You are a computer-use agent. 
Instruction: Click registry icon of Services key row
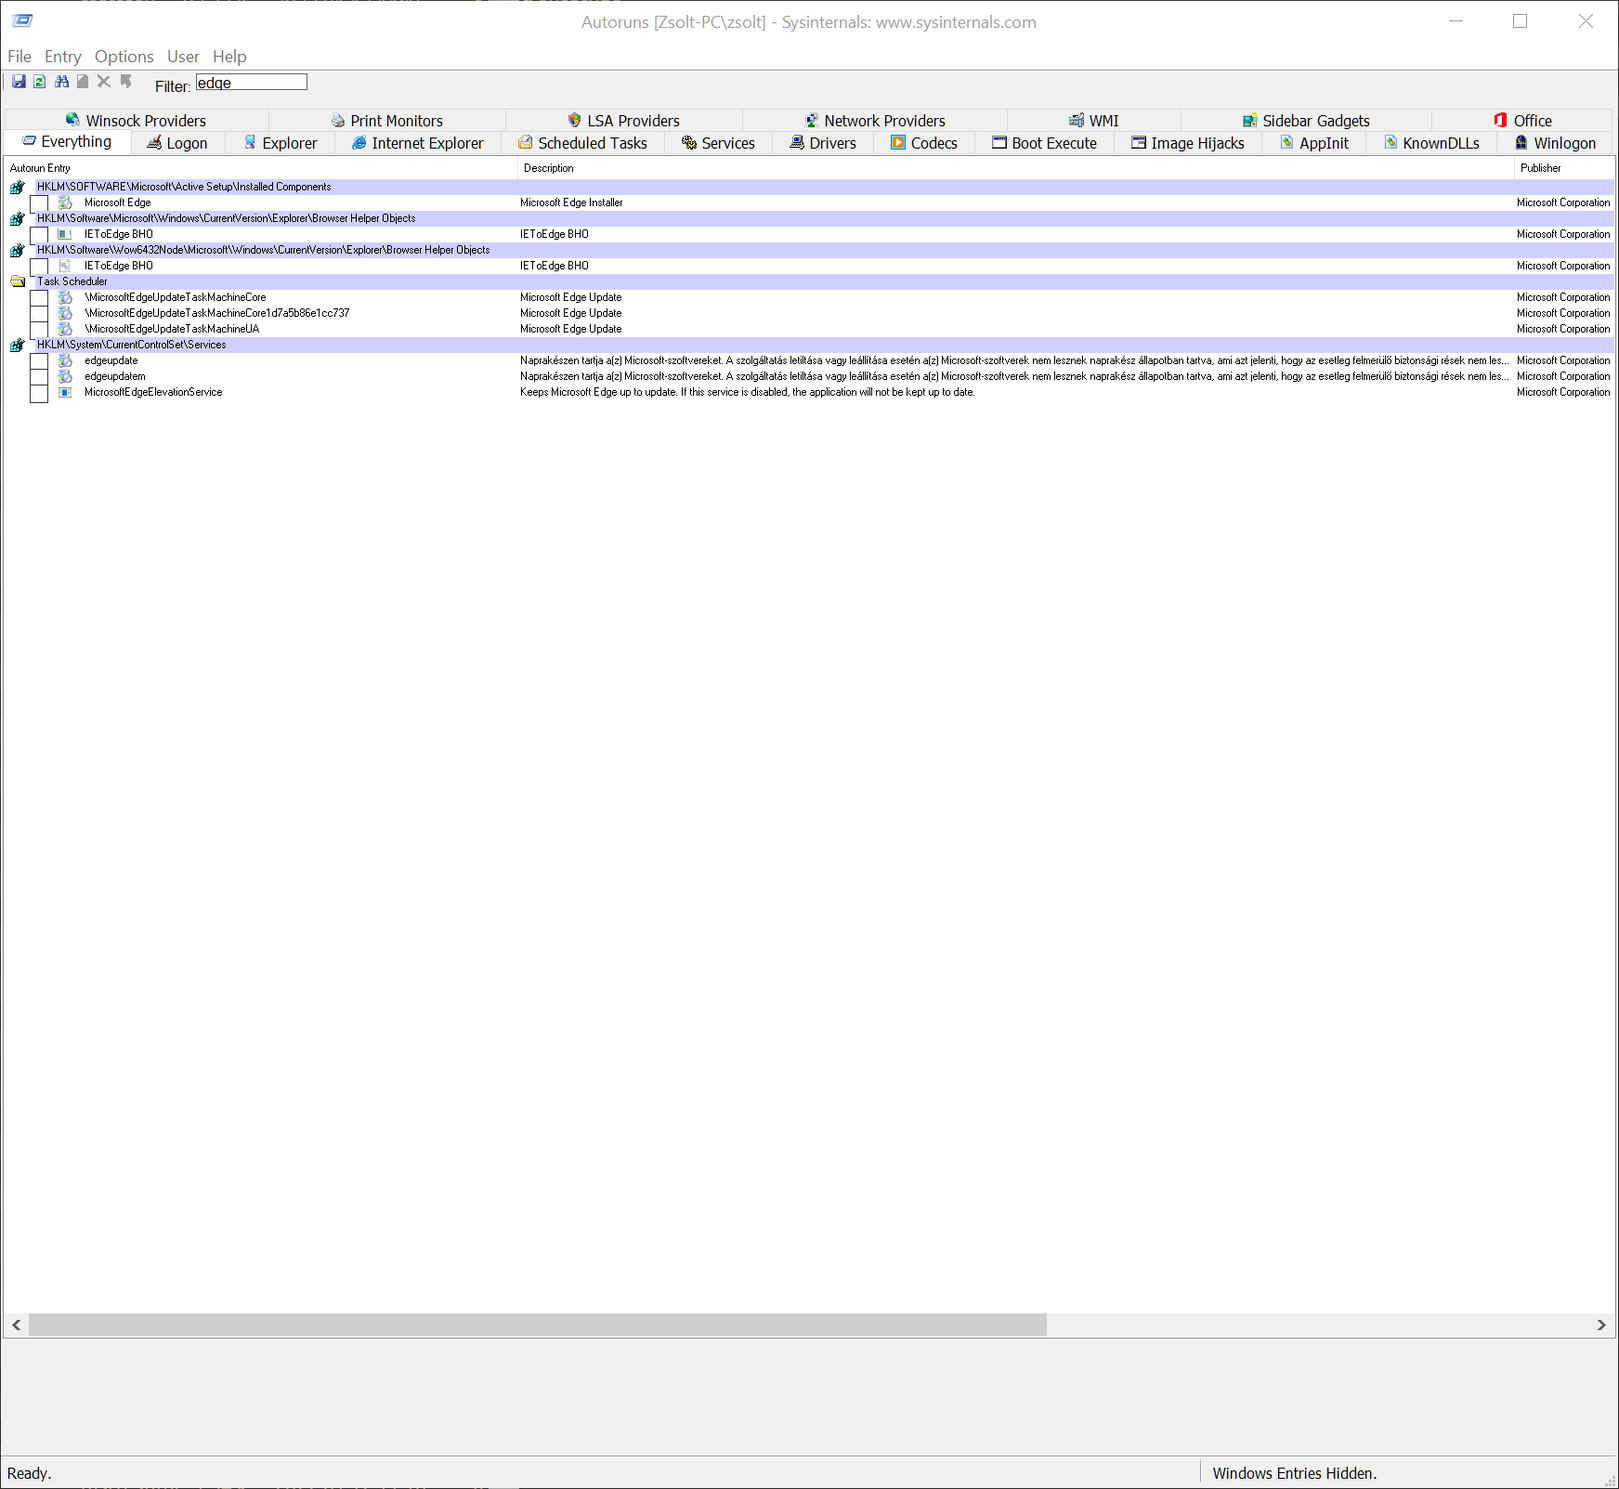coord(18,345)
